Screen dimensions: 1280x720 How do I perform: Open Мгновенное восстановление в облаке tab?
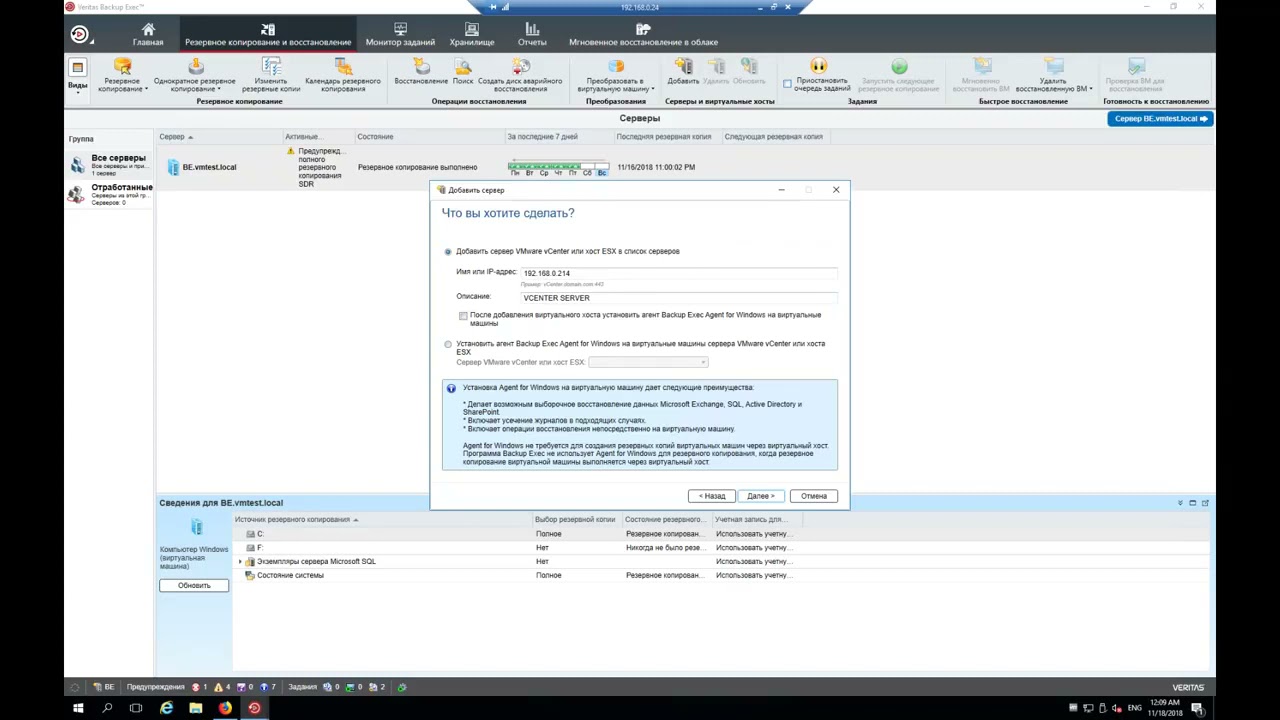(643, 35)
